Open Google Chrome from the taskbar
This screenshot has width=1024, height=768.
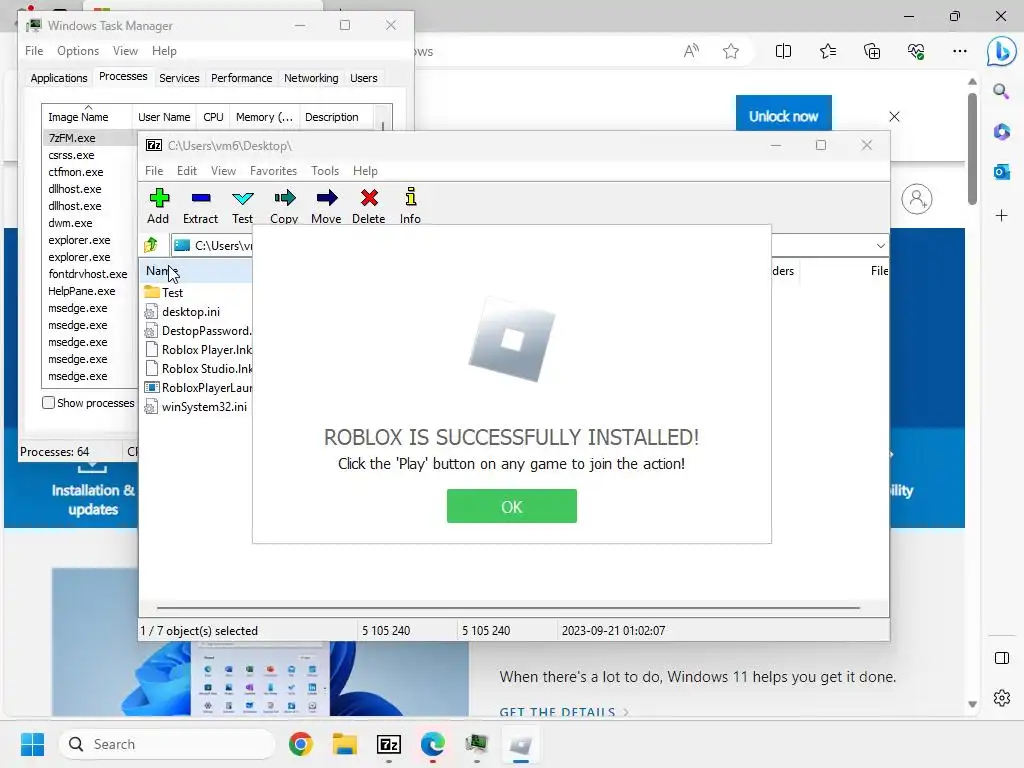point(300,744)
